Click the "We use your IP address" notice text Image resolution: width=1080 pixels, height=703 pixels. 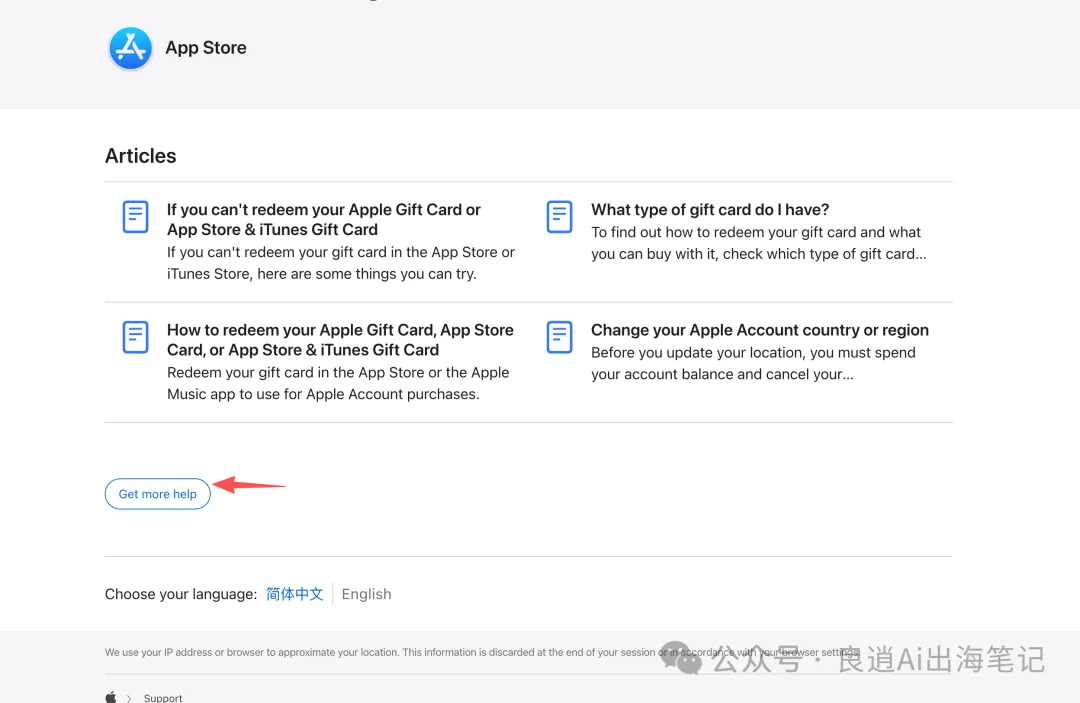(x=482, y=652)
